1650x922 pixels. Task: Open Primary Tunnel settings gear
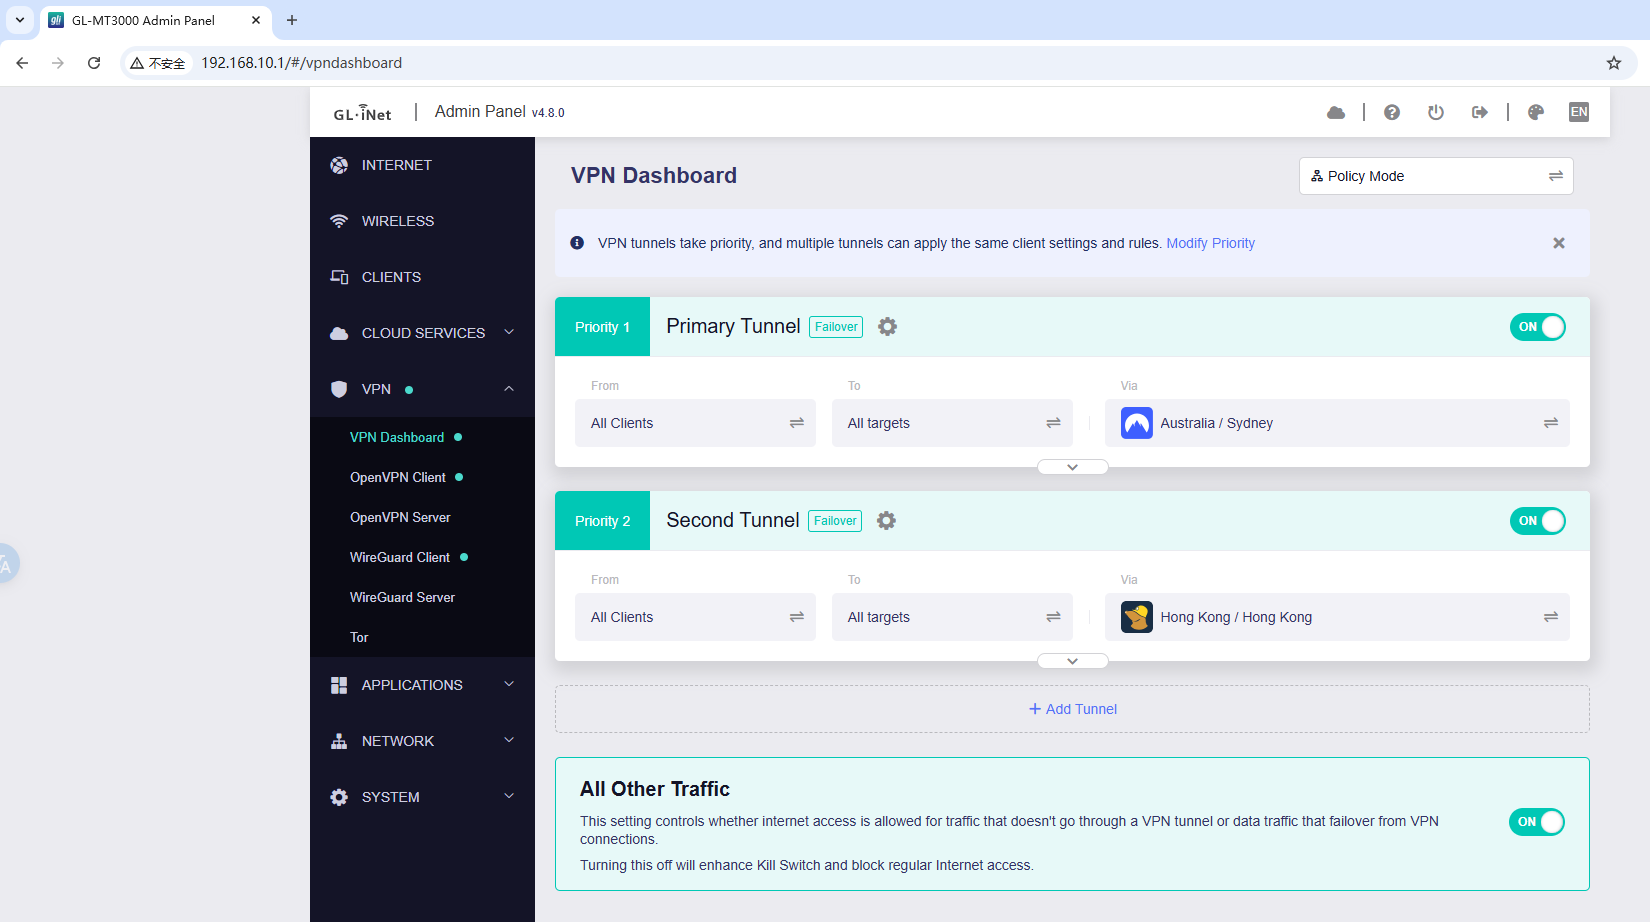[887, 327]
